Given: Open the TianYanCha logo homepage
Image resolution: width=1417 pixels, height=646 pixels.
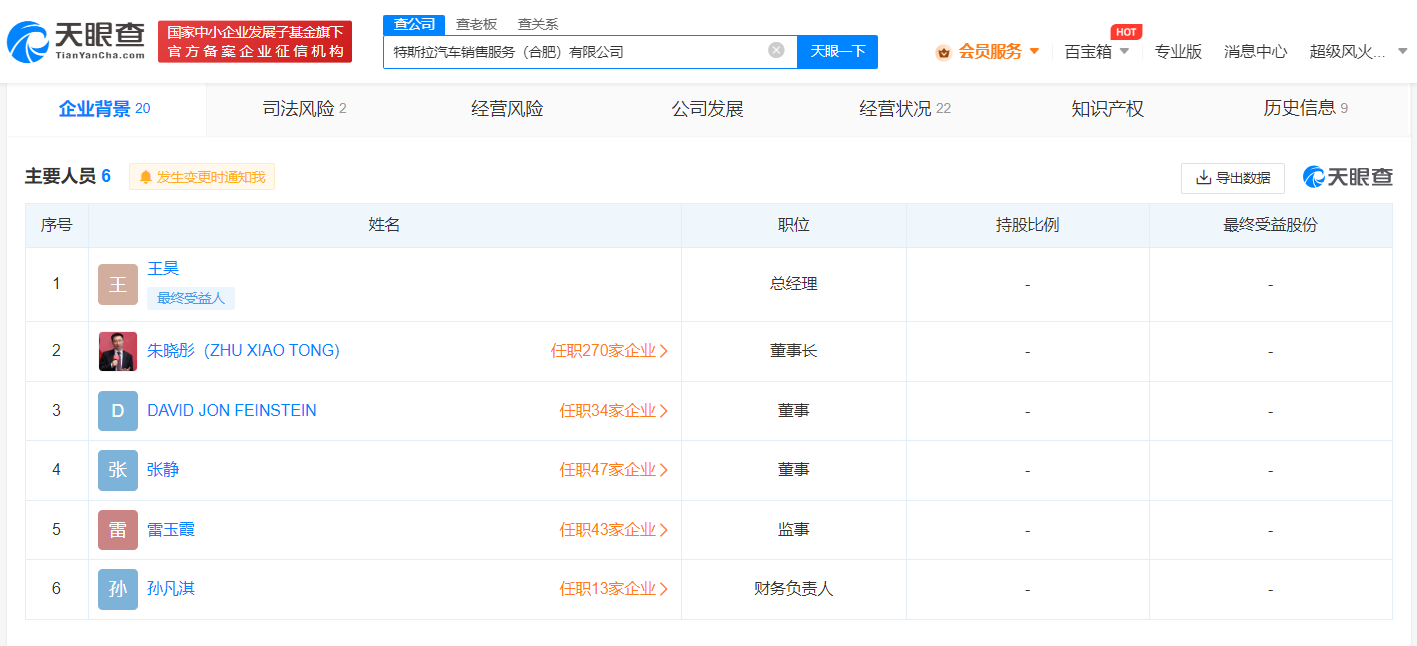Looking at the screenshot, I should tap(76, 42).
